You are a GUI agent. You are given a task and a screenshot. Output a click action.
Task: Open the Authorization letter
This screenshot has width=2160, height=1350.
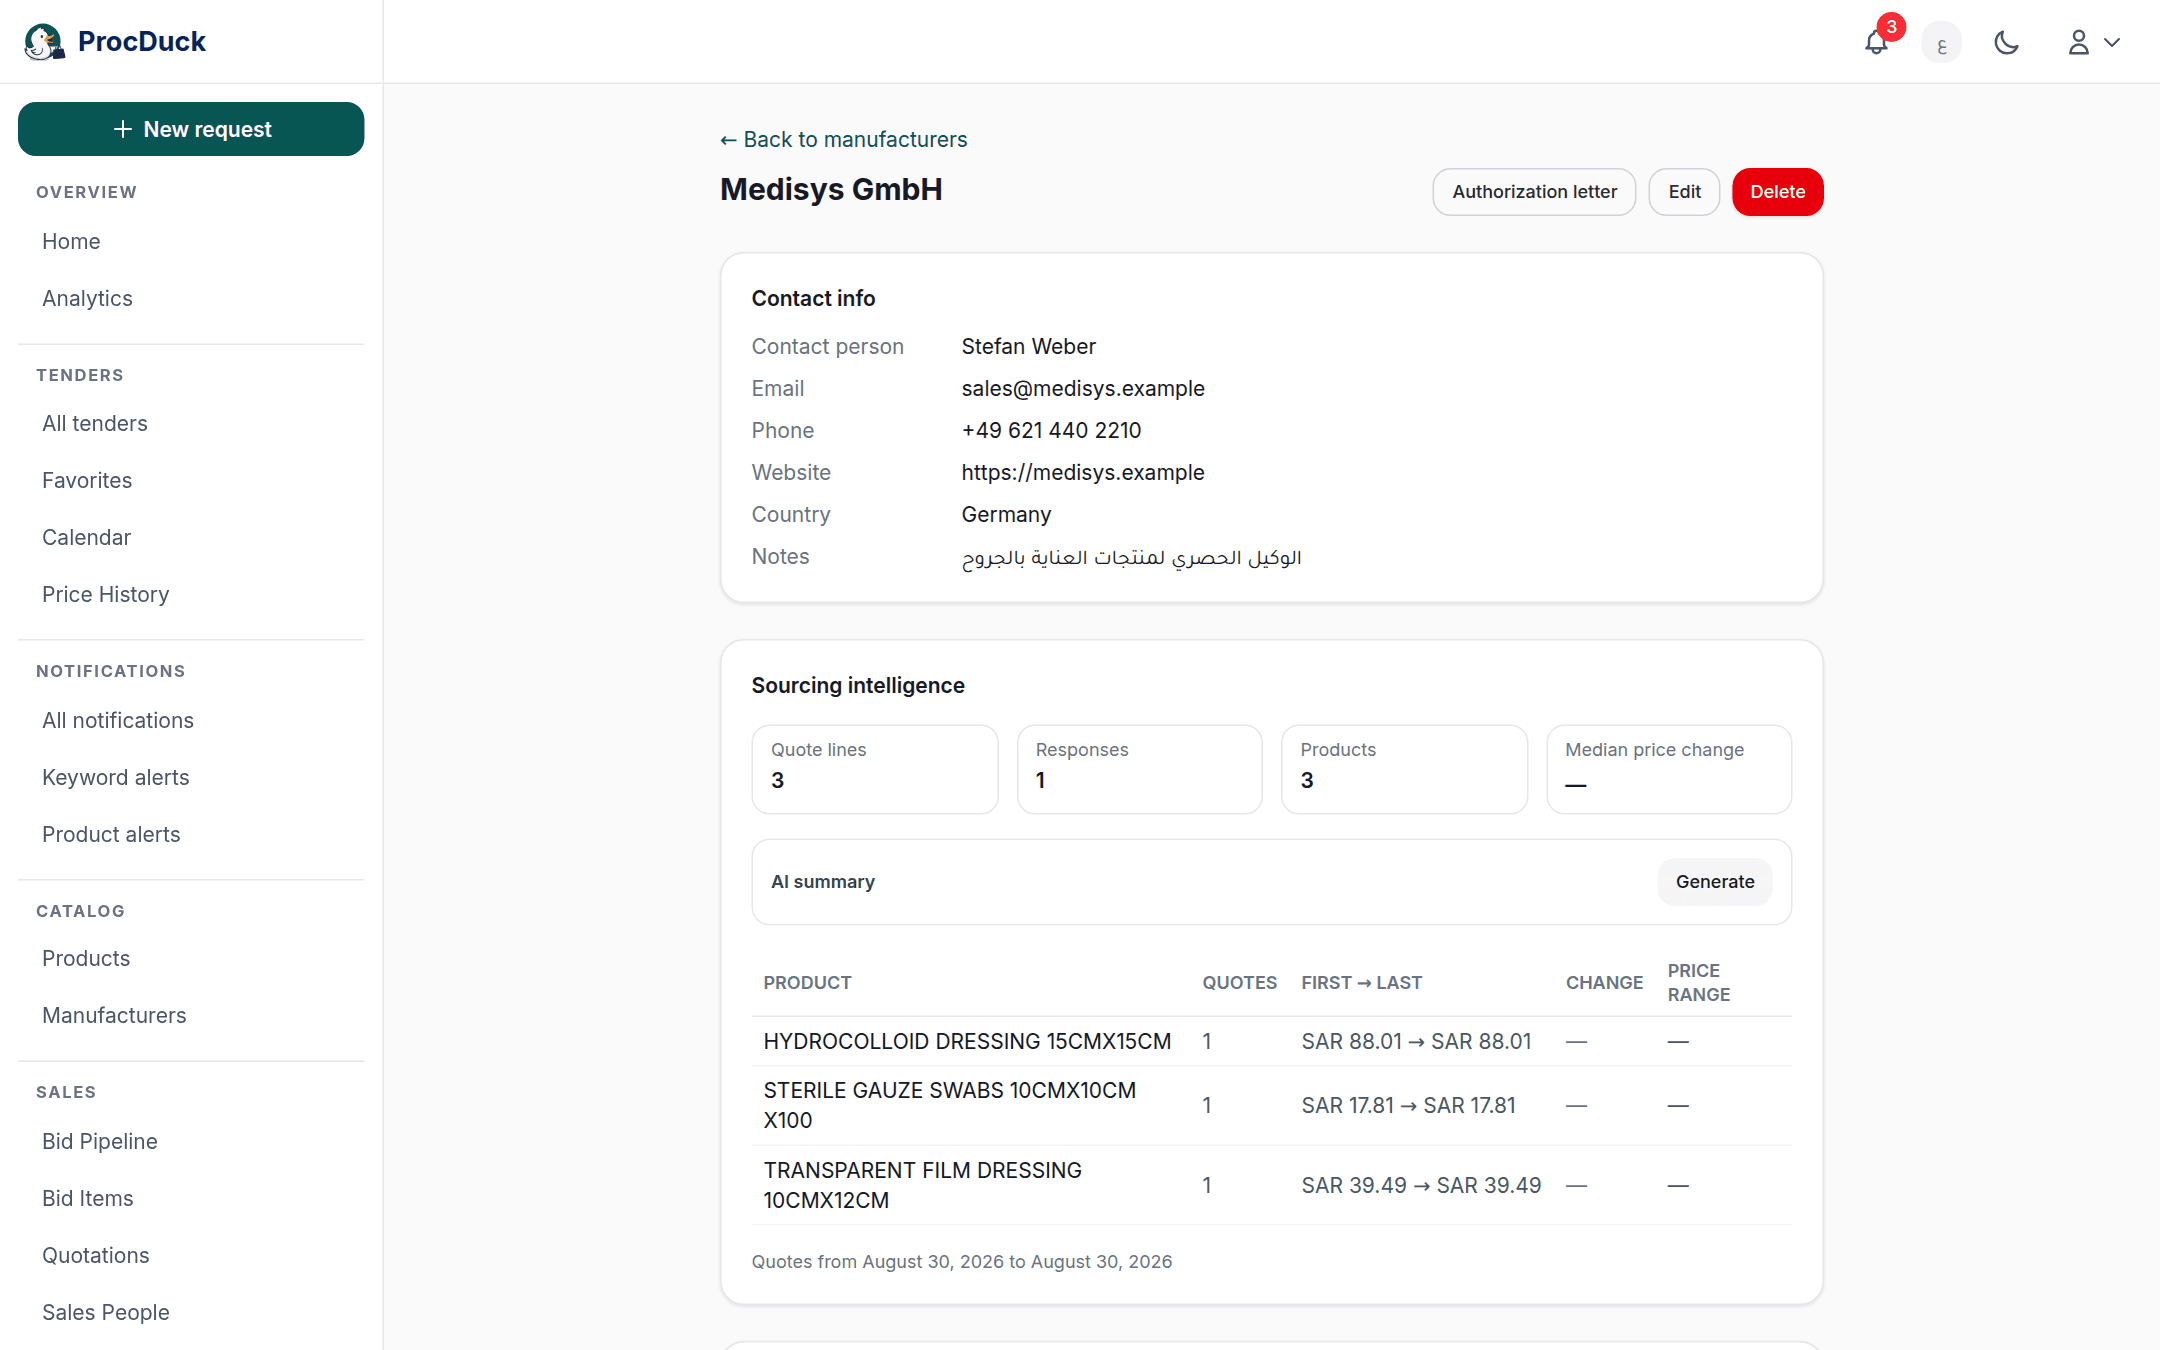click(1534, 191)
